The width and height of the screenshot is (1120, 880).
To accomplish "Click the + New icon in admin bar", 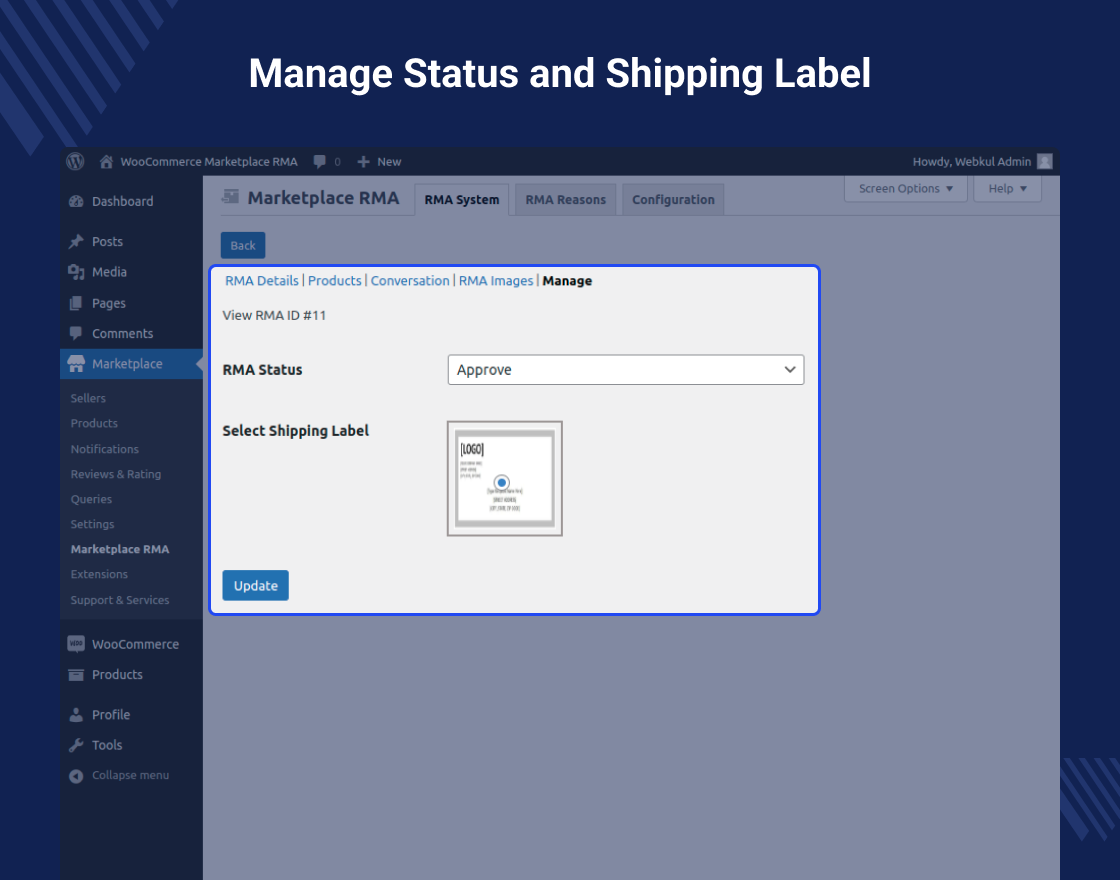I will pos(362,161).
